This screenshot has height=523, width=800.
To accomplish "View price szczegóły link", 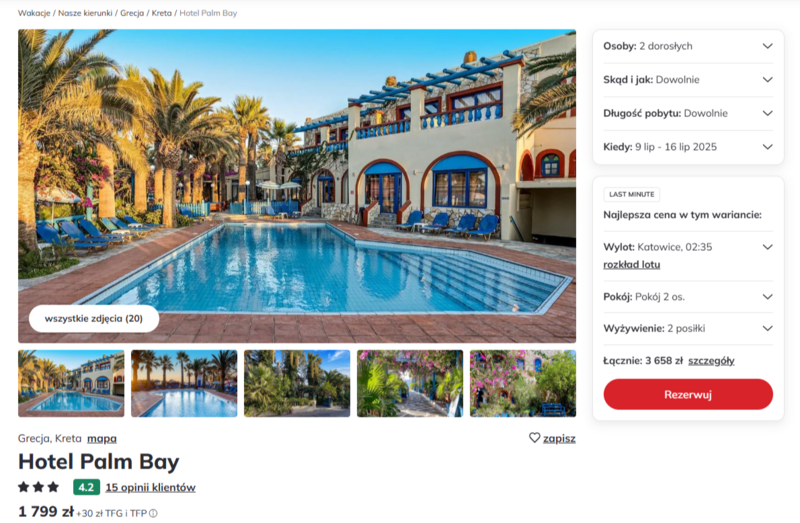I will coord(711,361).
